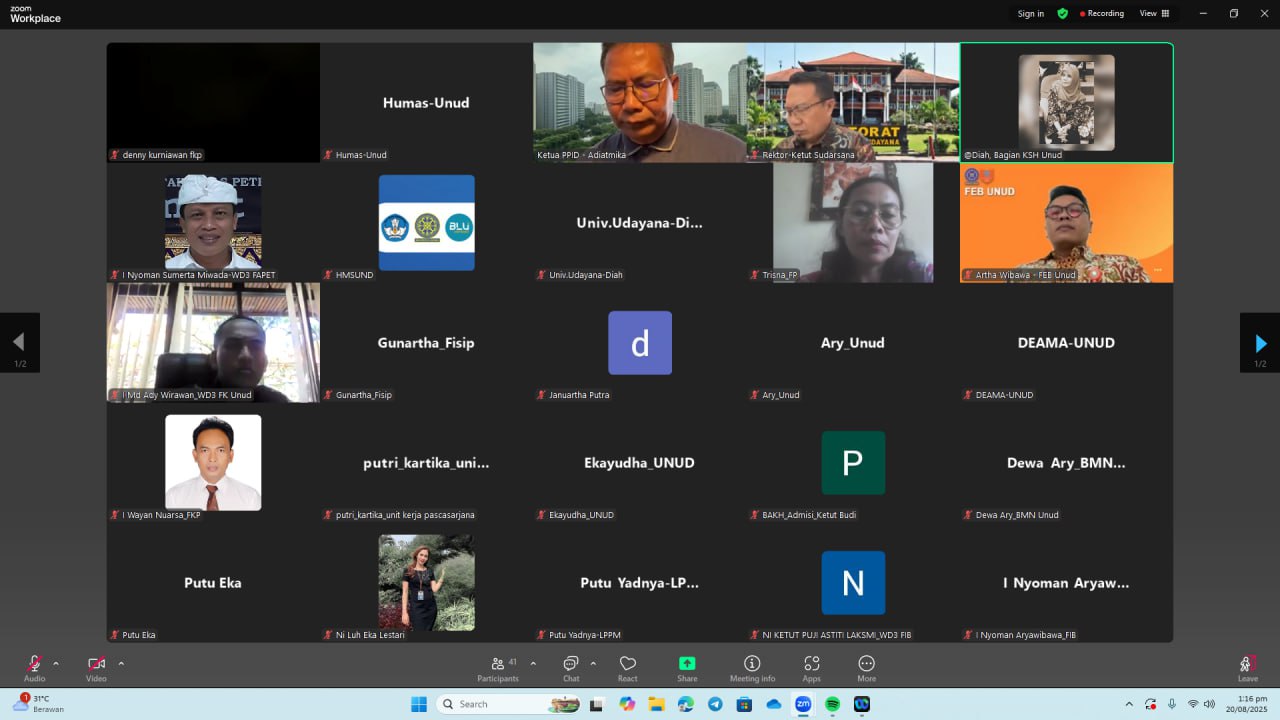
Task: Go to next page of participants
Action: (1260, 343)
